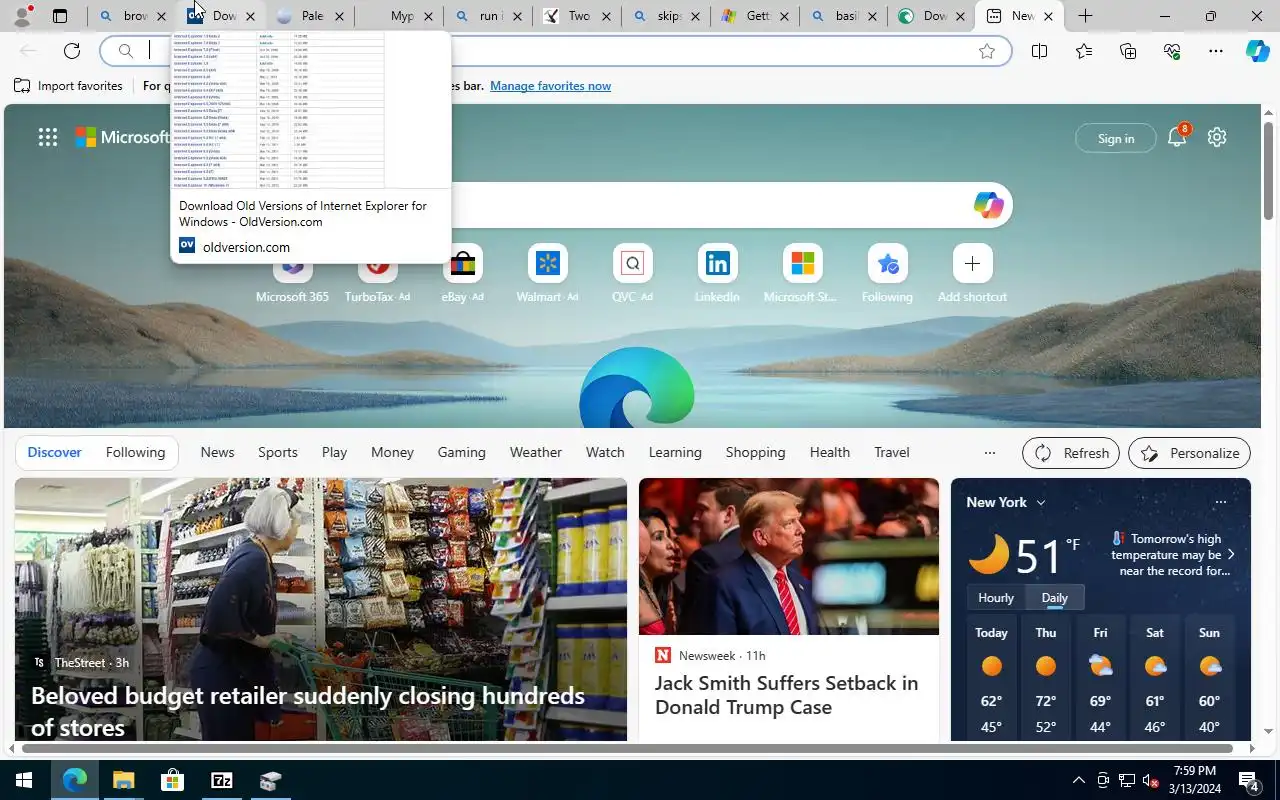The height and width of the screenshot is (800, 1280).
Task: Open the Collections icon
Action: coord(1128,51)
